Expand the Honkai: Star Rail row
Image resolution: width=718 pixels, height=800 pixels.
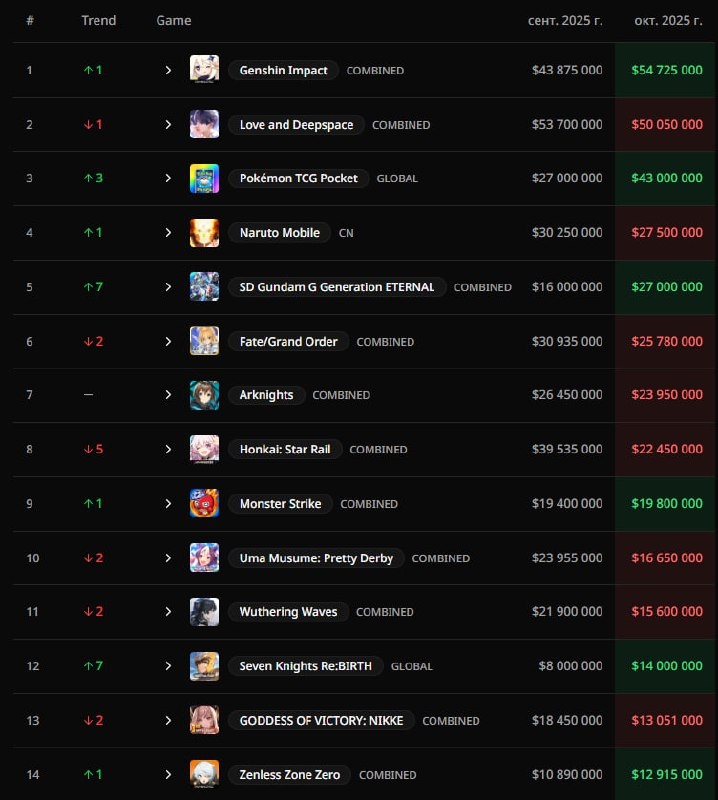click(168, 449)
